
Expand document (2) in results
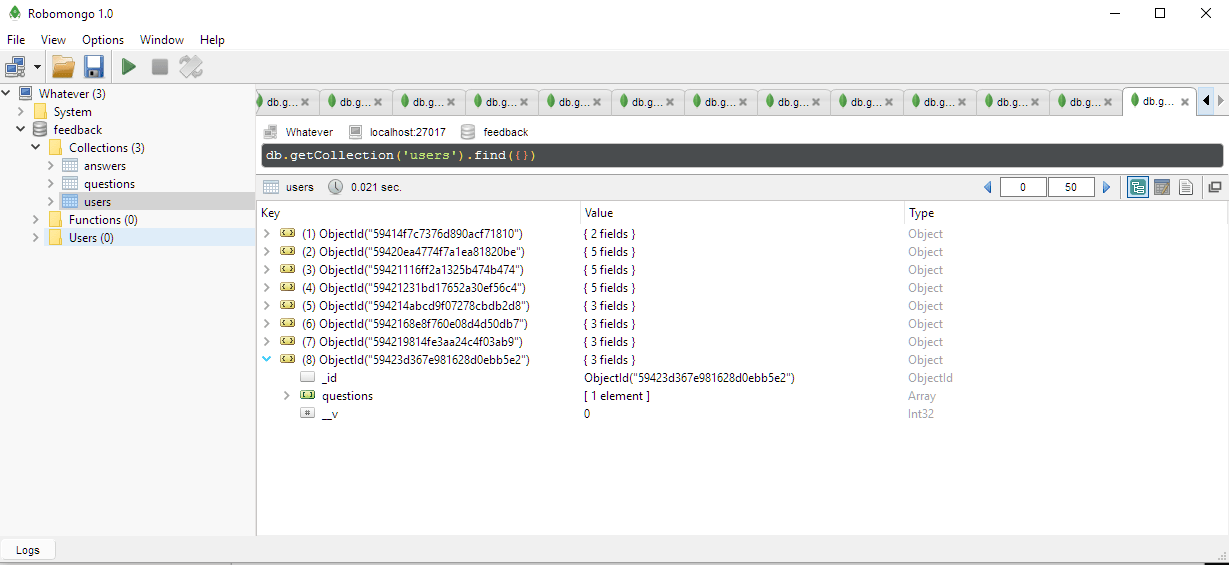click(266, 252)
